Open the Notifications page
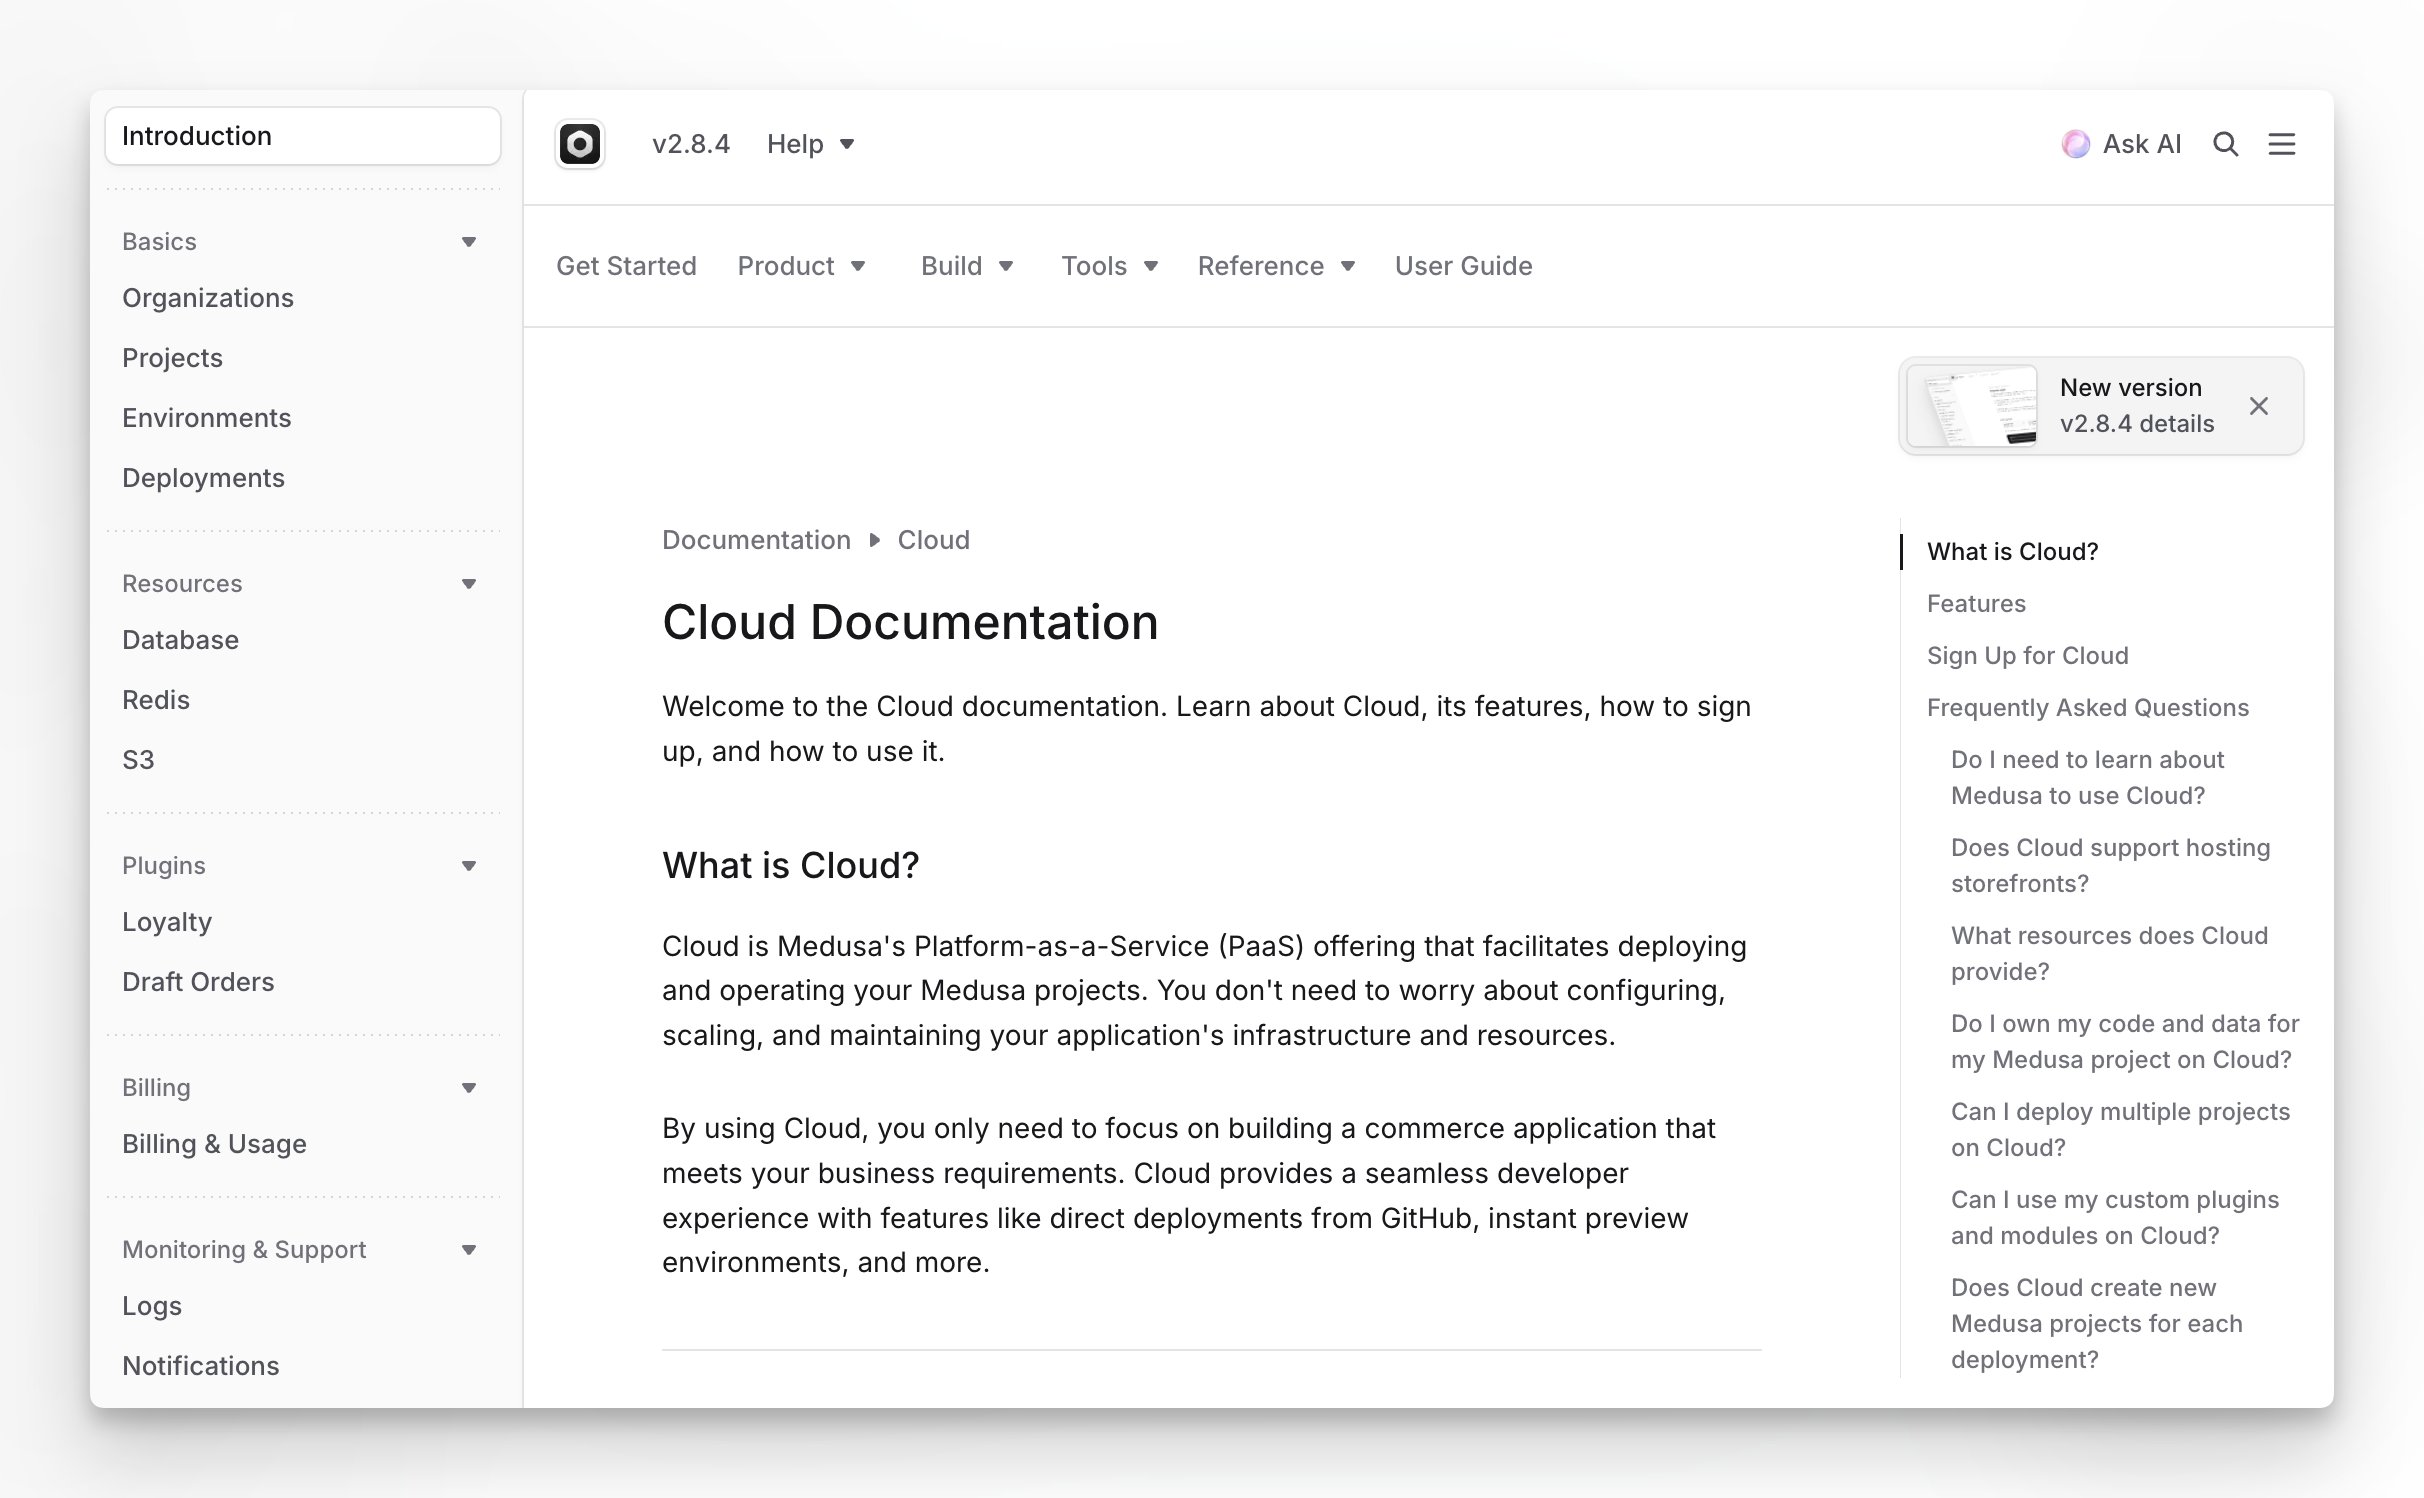This screenshot has height=1498, width=2424. pyautogui.click(x=200, y=1366)
